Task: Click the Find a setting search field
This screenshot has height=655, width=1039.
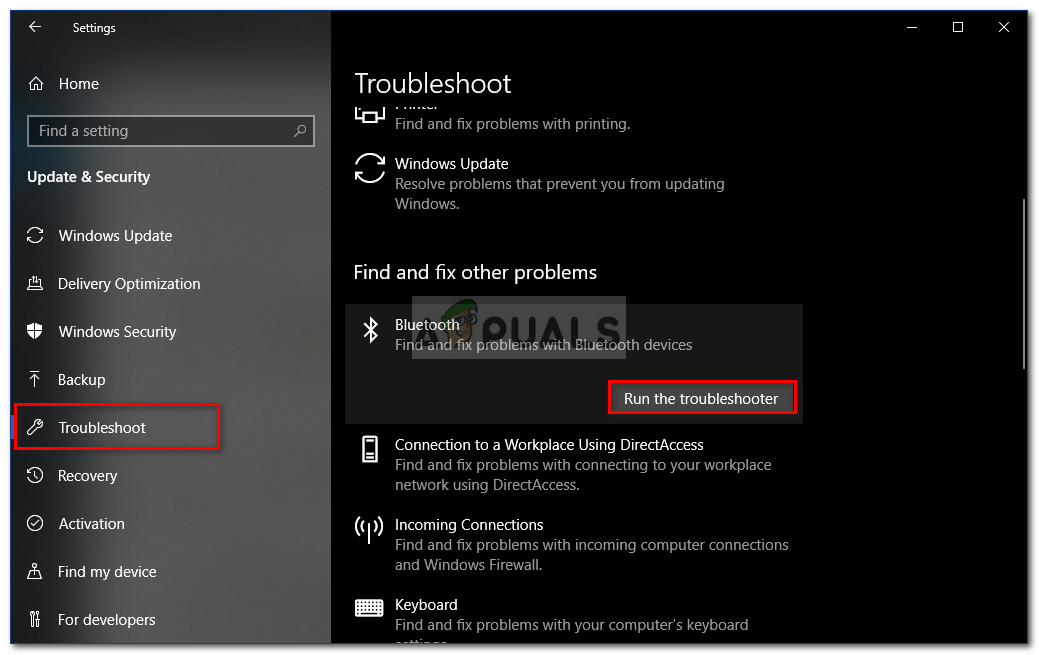Action: [170, 131]
